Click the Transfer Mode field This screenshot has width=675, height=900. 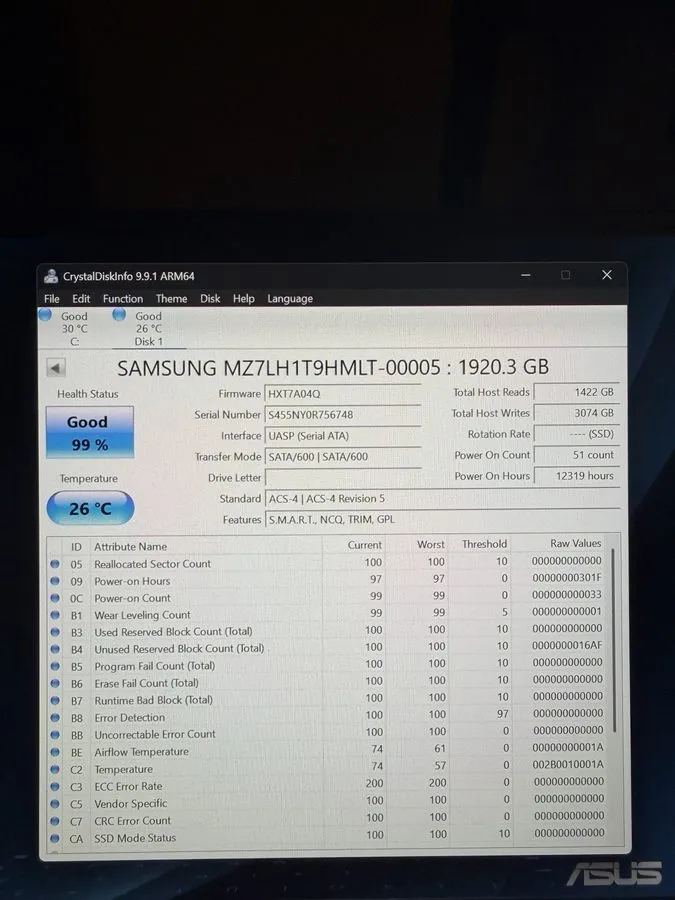[x=343, y=457]
